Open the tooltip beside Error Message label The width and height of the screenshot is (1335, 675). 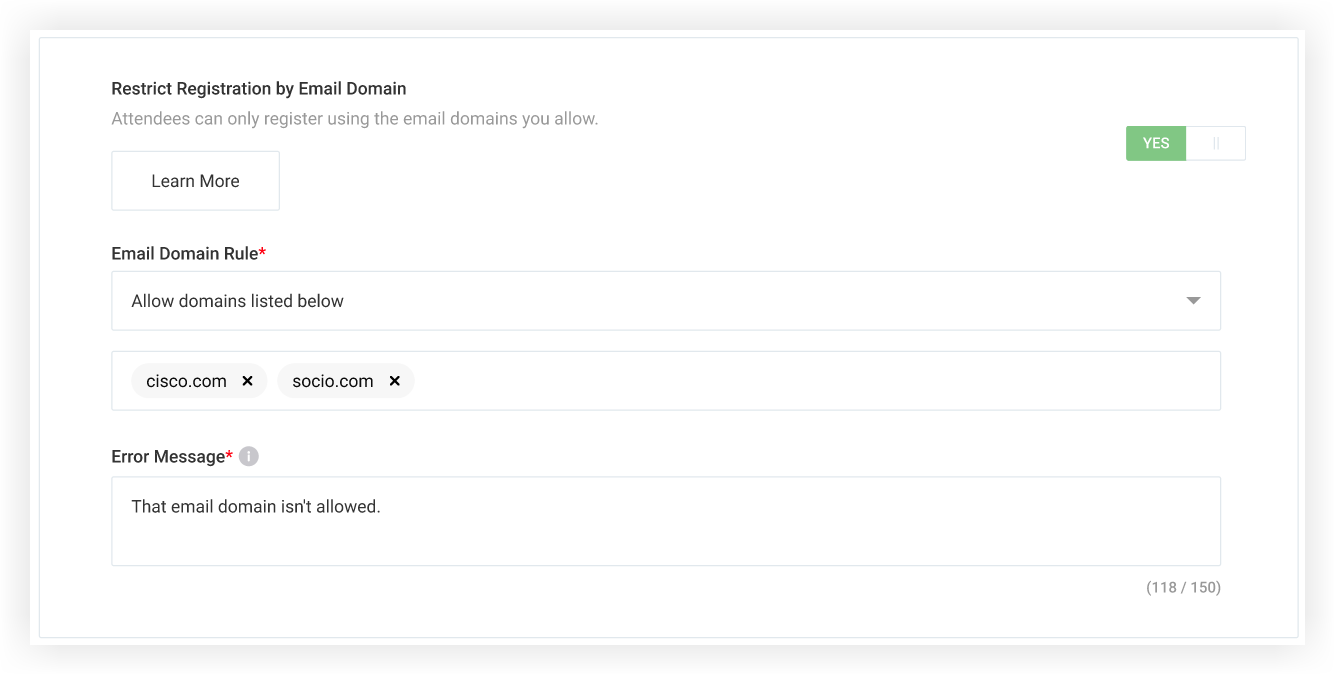tap(248, 455)
